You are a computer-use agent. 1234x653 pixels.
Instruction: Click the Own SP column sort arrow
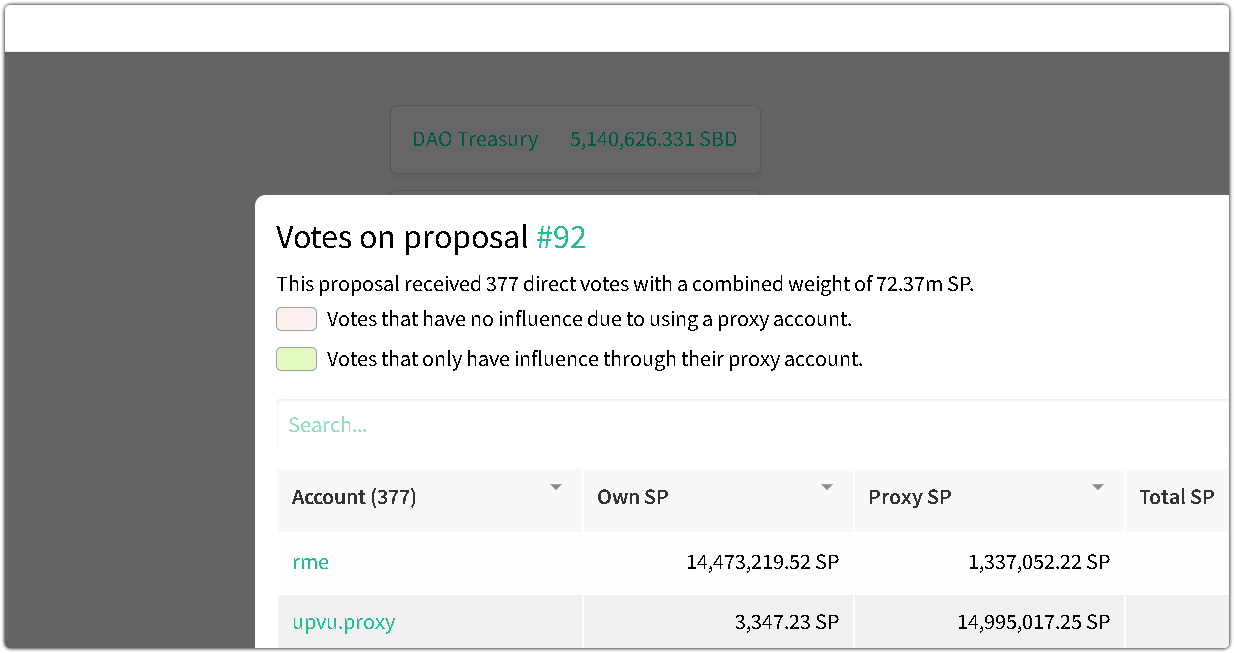(x=827, y=487)
